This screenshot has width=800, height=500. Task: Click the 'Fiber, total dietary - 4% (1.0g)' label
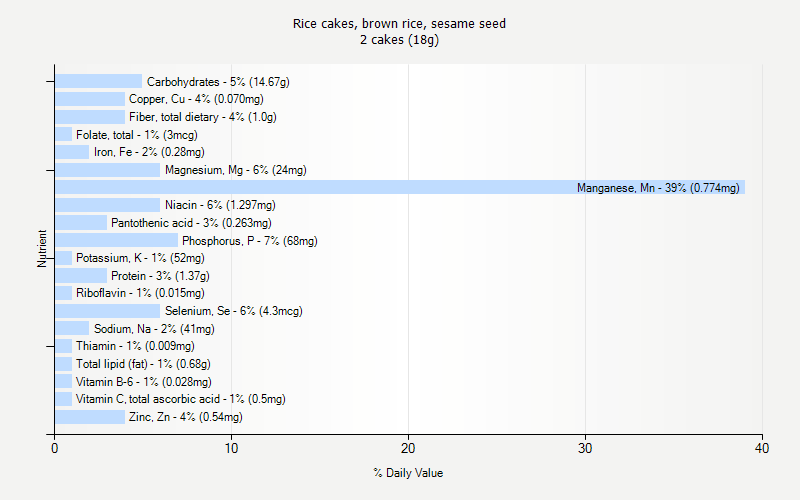(x=203, y=117)
